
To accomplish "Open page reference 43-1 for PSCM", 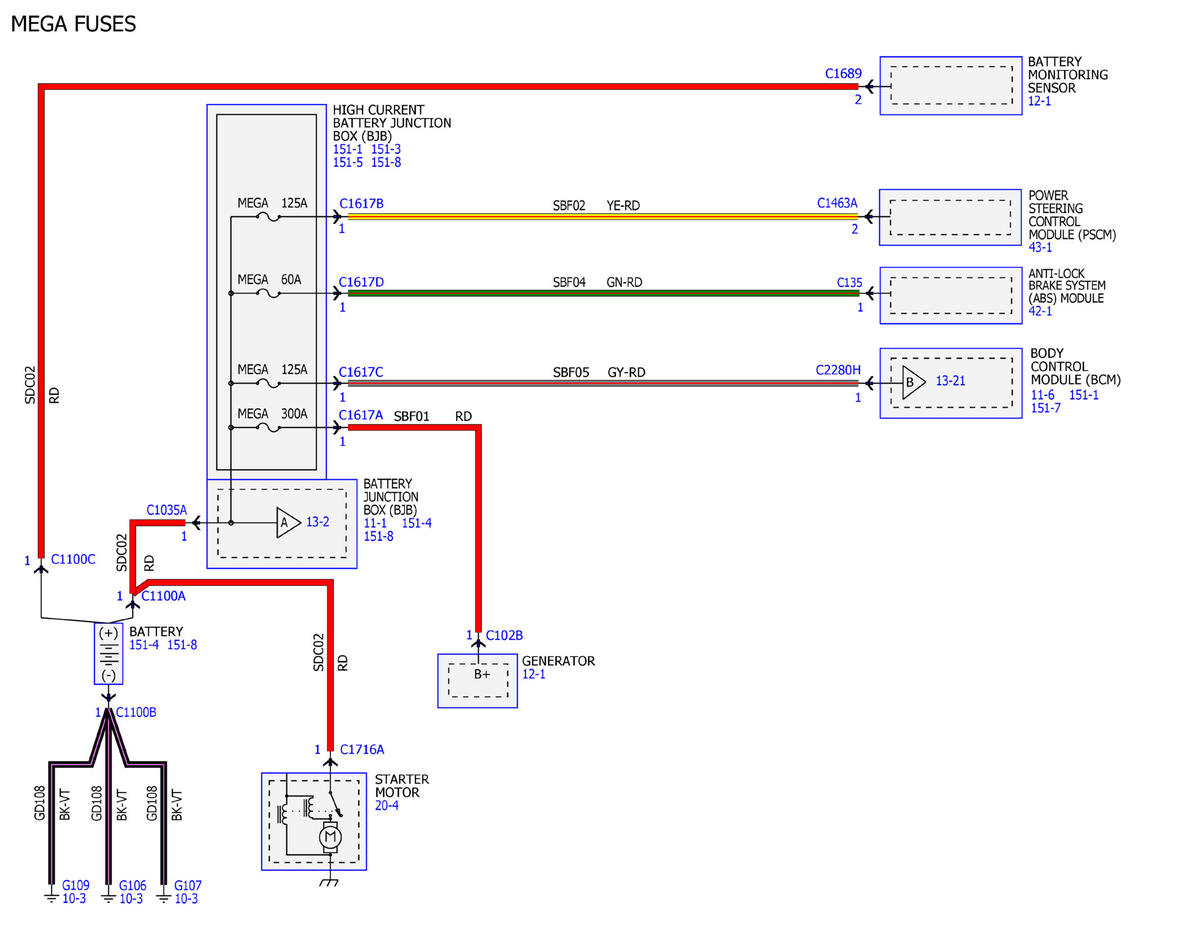I will [x=1041, y=248].
